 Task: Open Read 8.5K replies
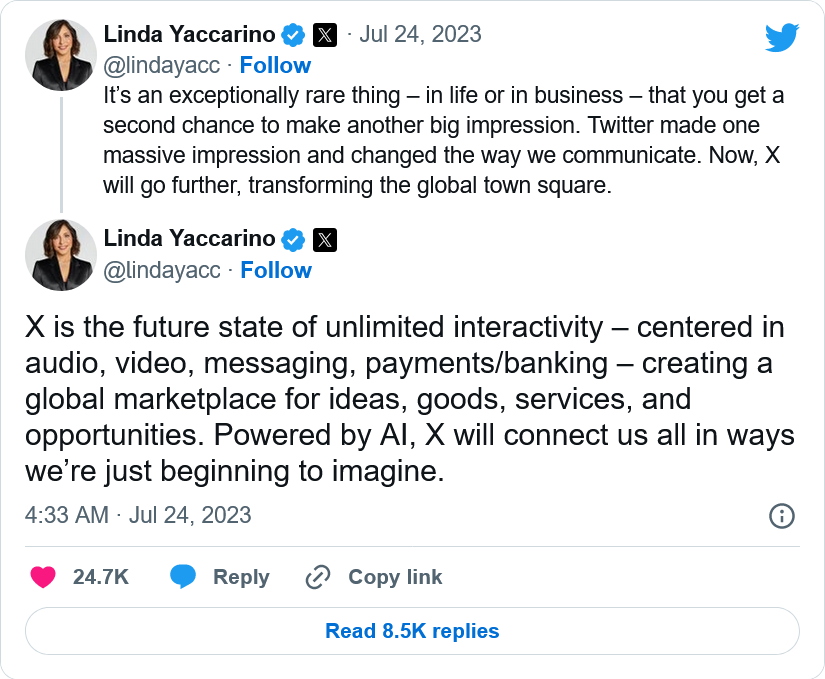(x=412, y=631)
